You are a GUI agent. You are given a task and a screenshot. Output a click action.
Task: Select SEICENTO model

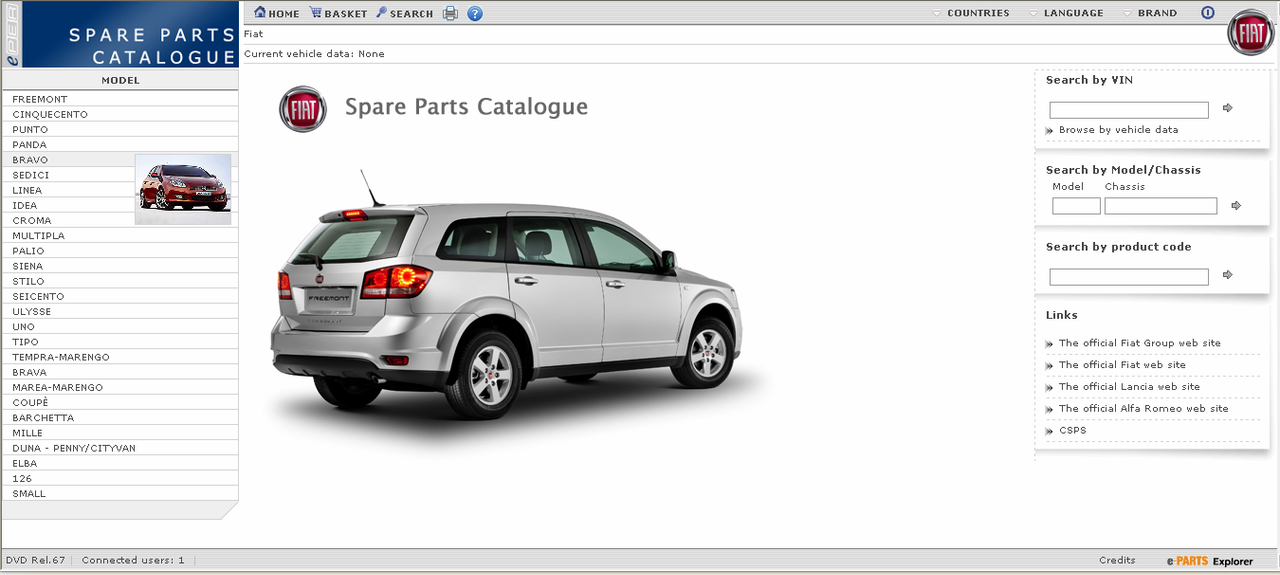[x=119, y=296]
